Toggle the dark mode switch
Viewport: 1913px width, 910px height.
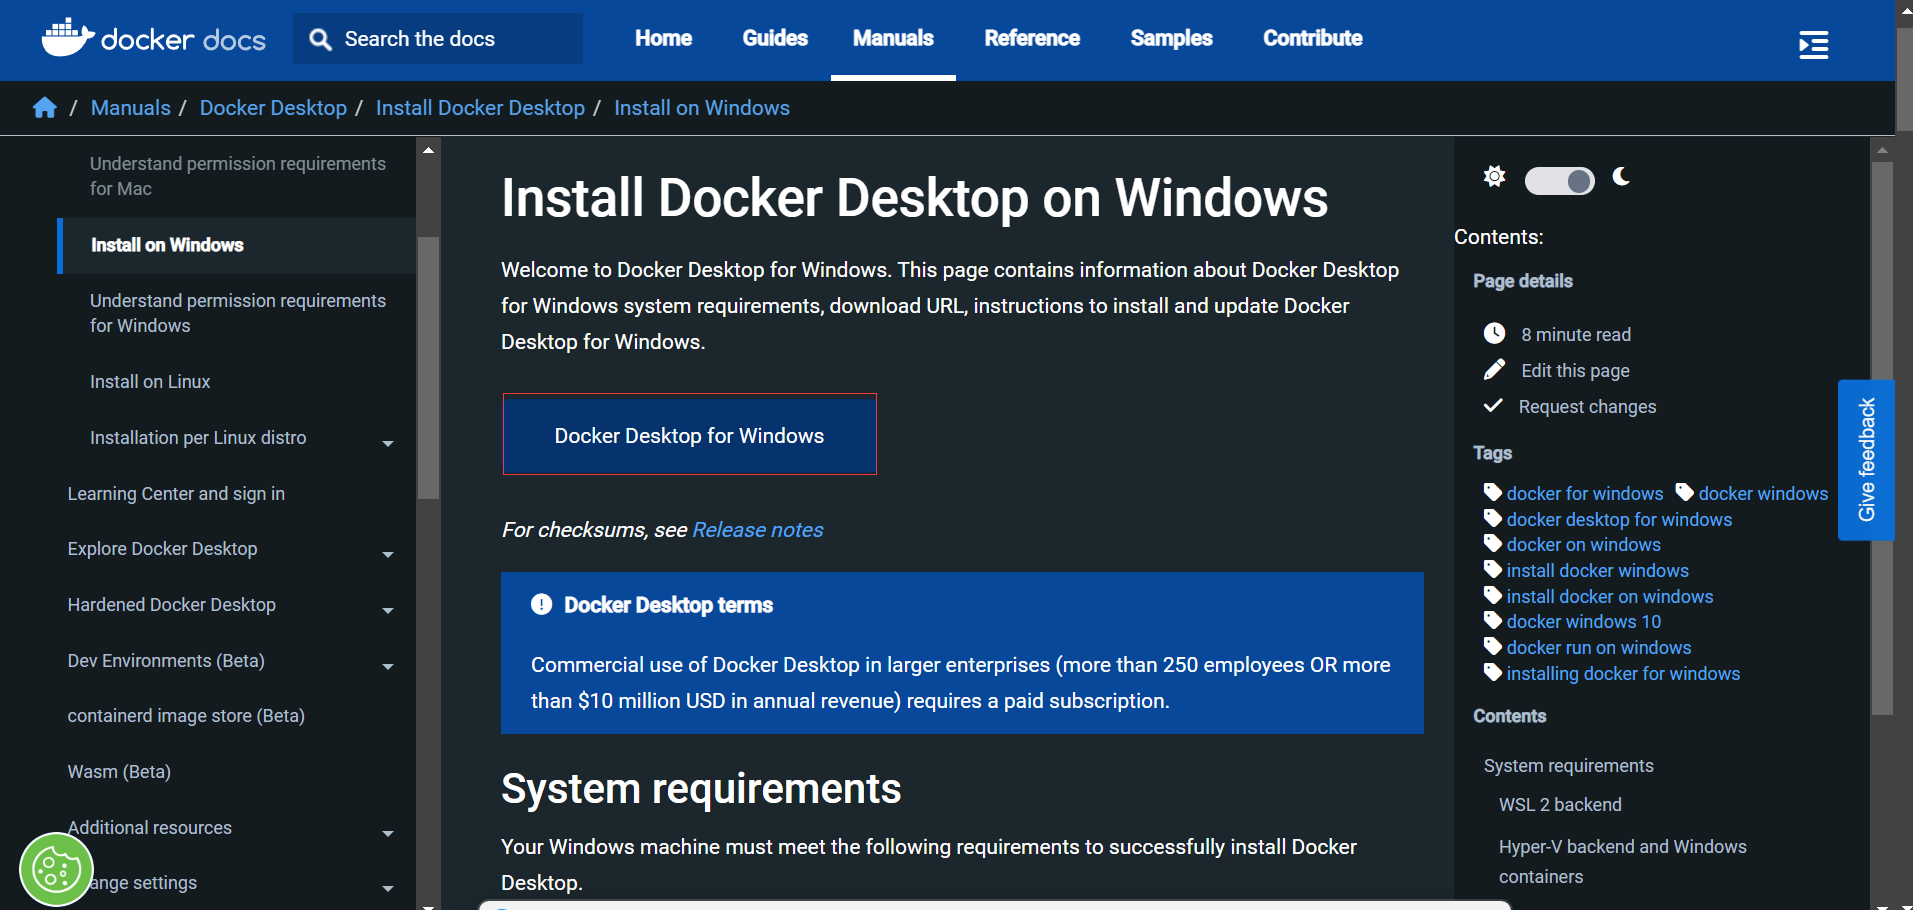tap(1559, 180)
